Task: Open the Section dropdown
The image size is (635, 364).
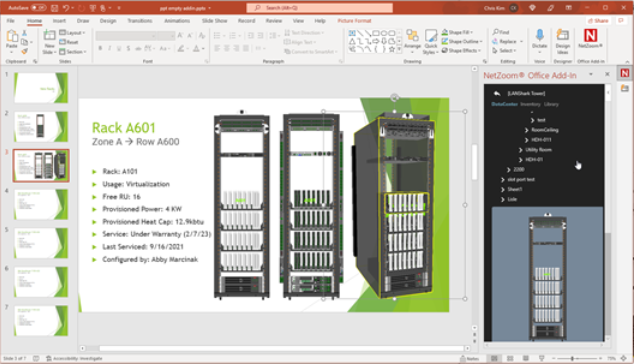Action: (73, 52)
